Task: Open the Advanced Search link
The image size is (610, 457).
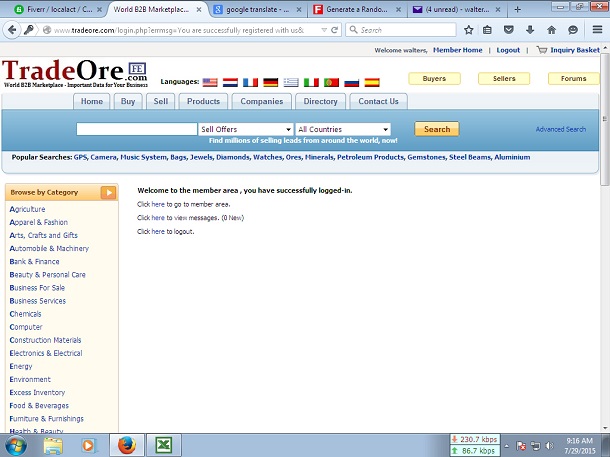Action: (561, 129)
